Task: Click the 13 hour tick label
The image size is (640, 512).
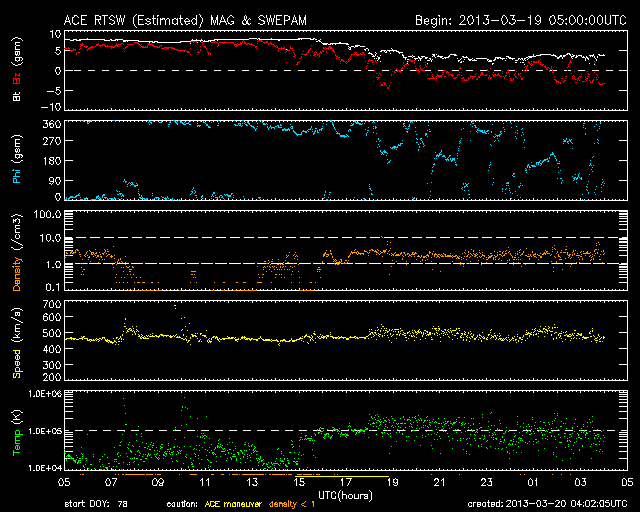Action: pos(253,483)
